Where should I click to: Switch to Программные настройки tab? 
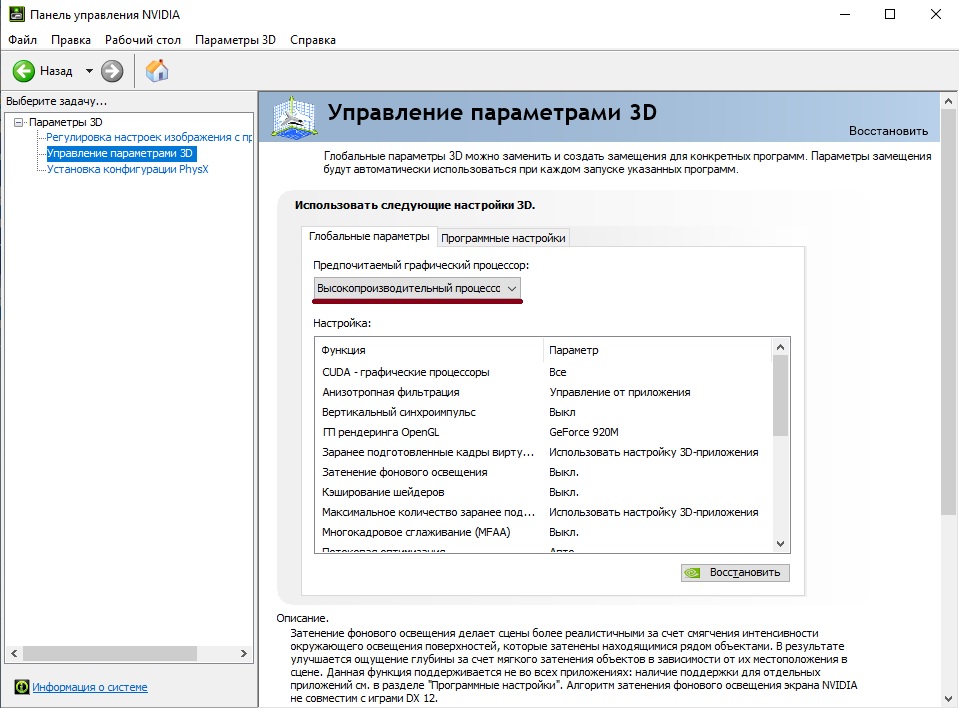[503, 238]
